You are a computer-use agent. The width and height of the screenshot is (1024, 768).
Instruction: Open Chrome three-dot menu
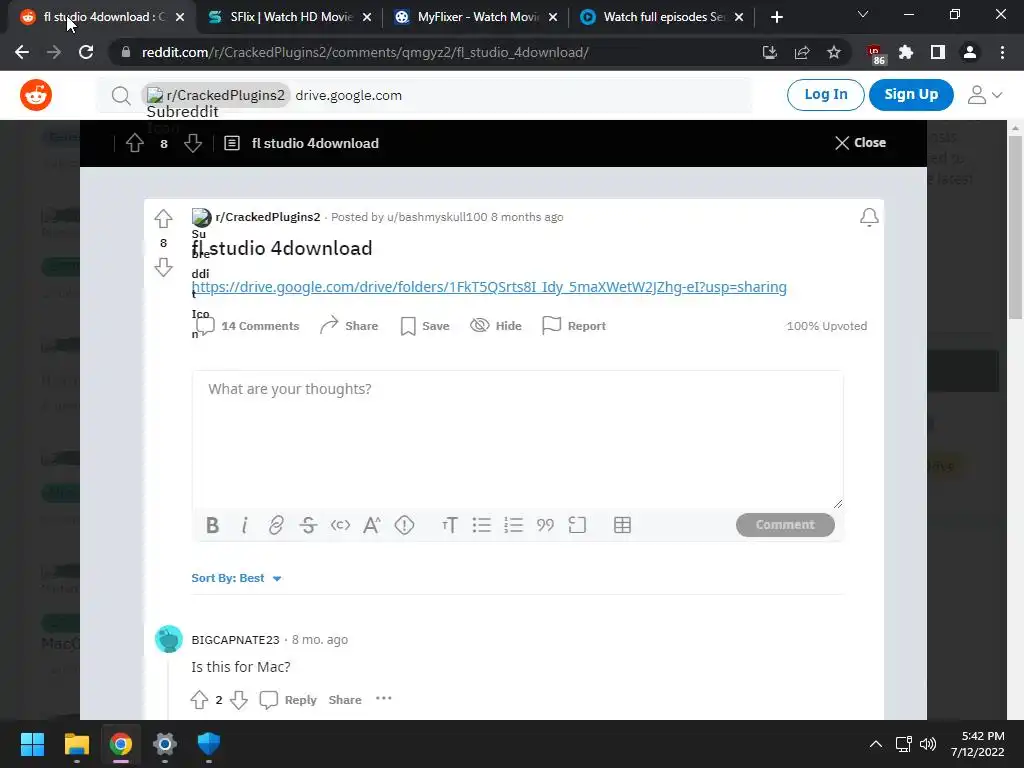1002,52
